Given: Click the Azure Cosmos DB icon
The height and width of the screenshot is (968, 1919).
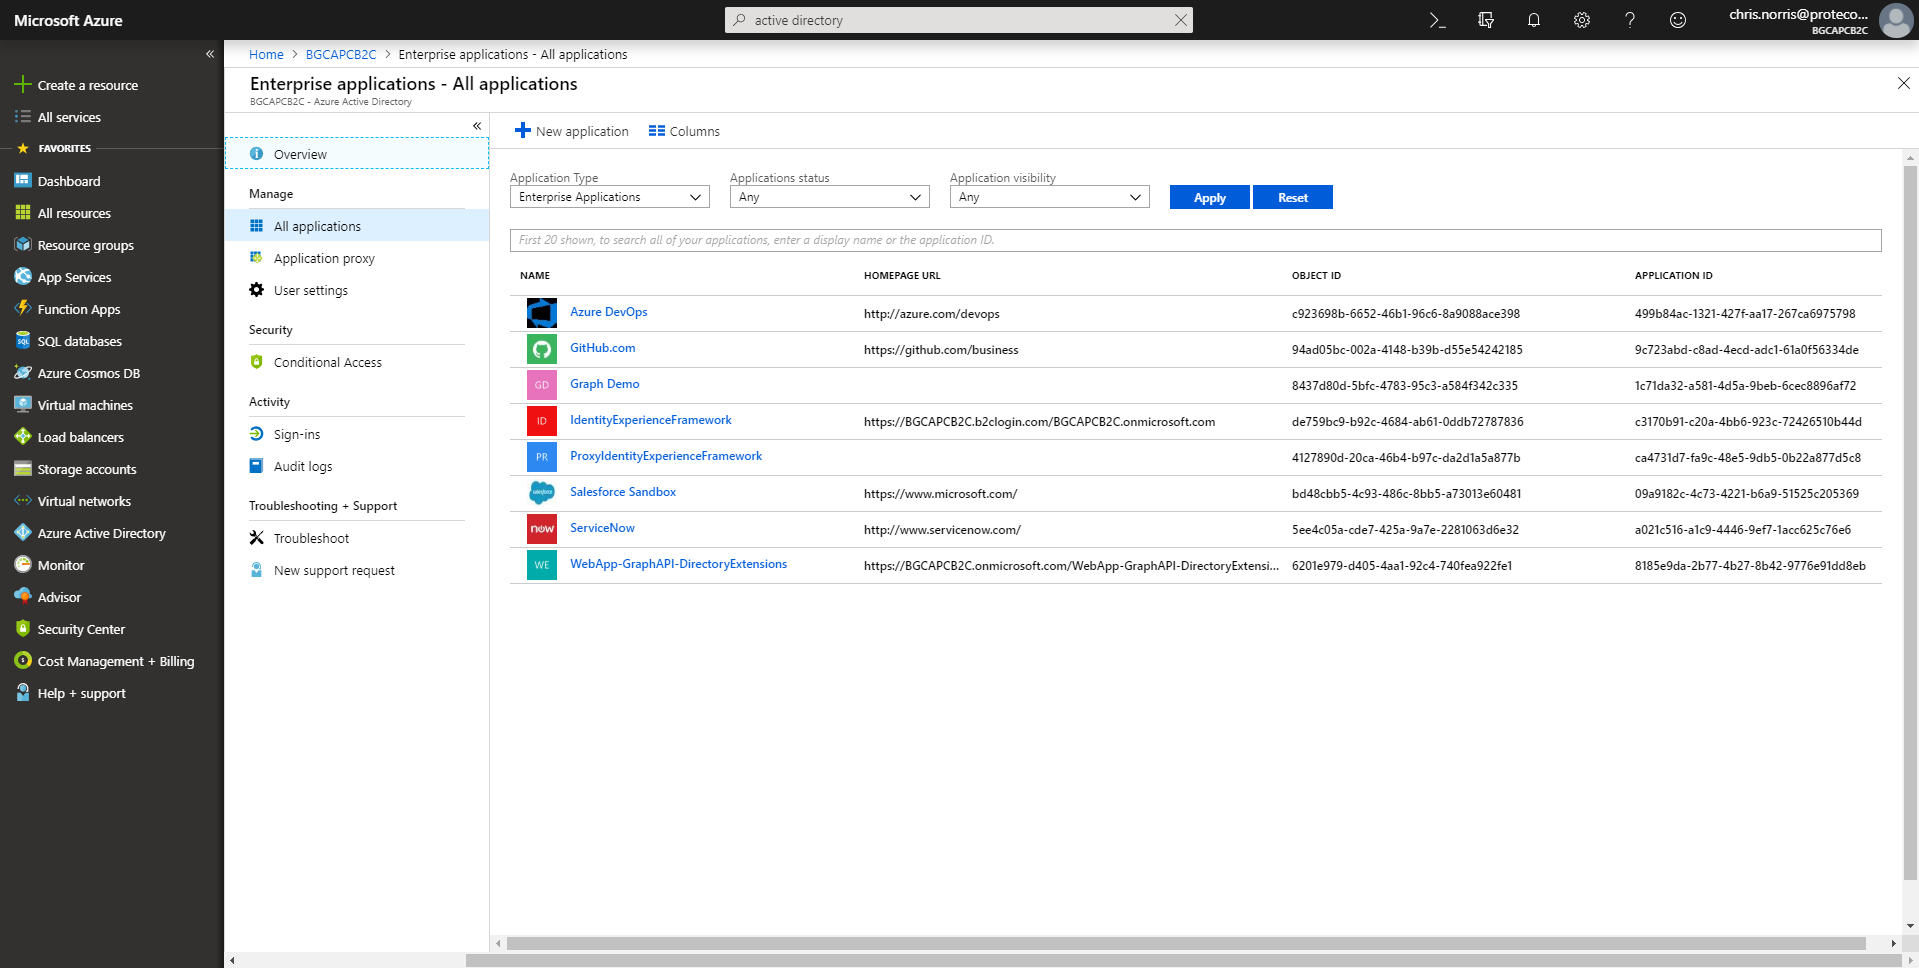Looking at the screenshot, I should (23, 373).
